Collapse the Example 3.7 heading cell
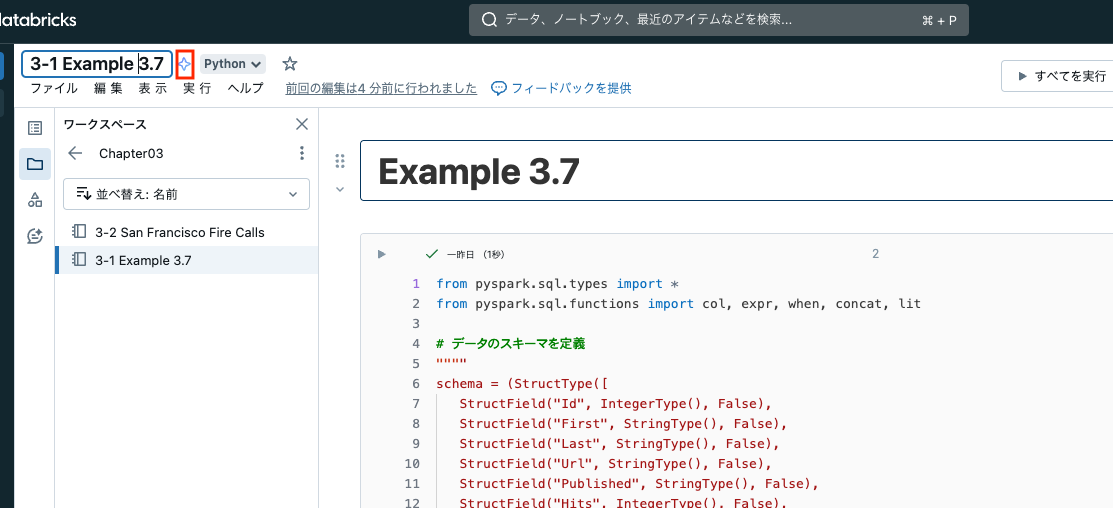Viewport: 1113px width, 508px height. click(340, 189)
